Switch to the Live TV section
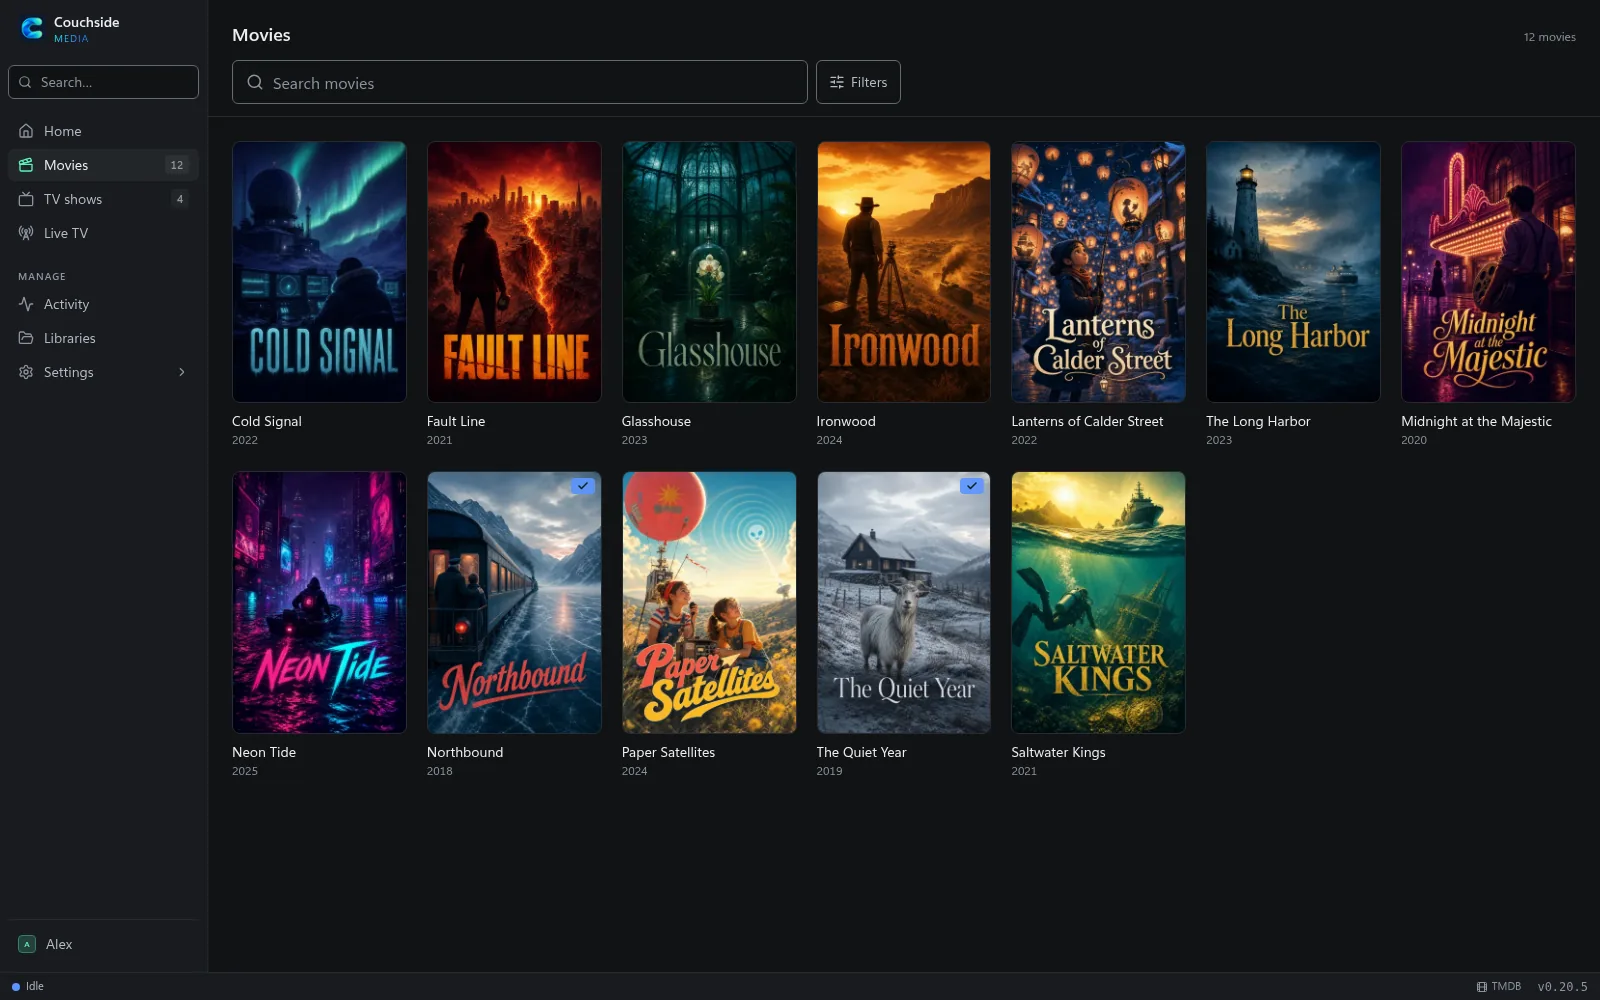 click(x=103, y=233)
